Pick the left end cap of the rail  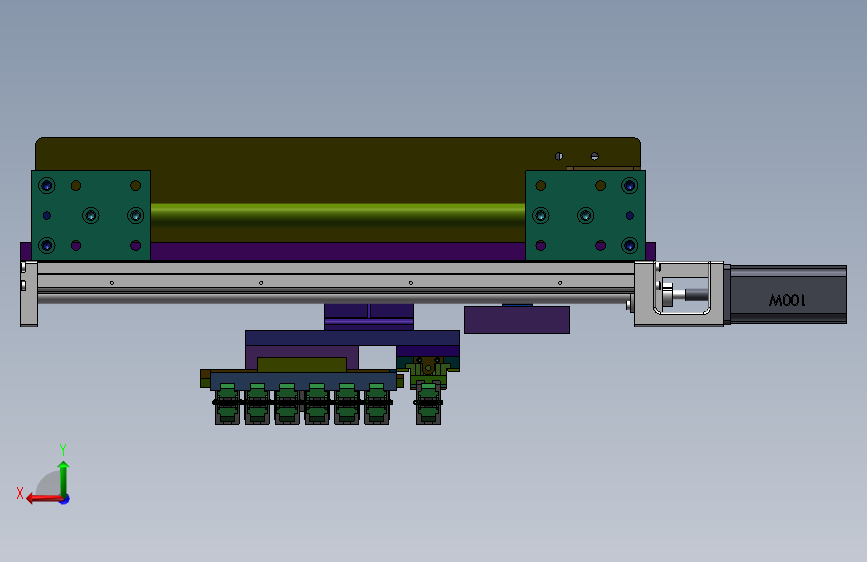[29, 294]
